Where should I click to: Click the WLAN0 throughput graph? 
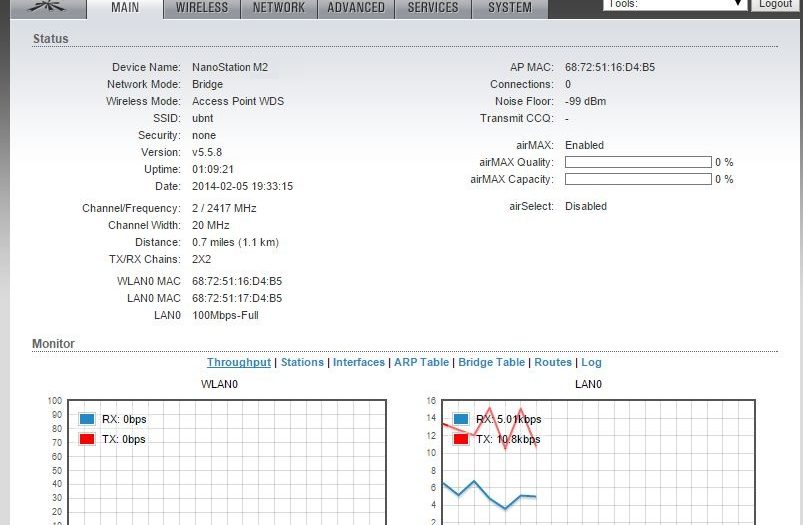tap(227, 462)
